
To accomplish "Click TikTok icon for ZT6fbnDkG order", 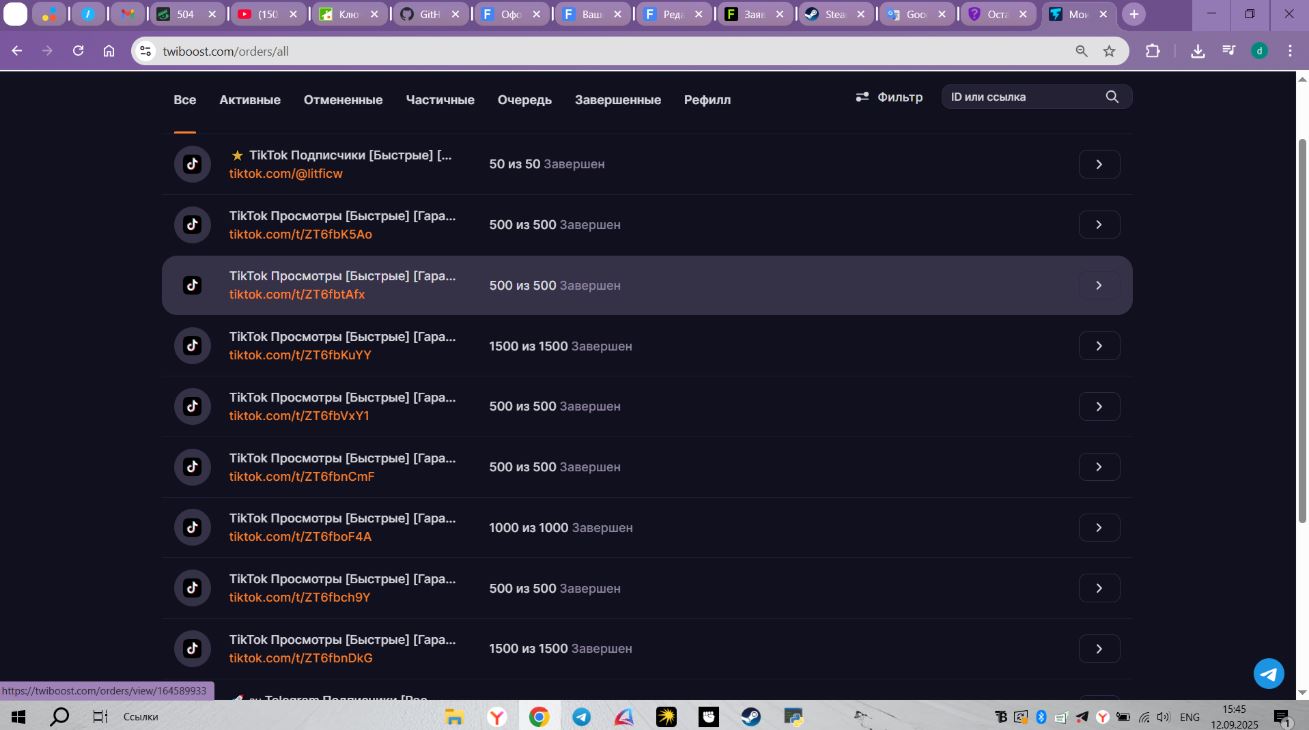I will pyautogui.click(x=193, y=648).
